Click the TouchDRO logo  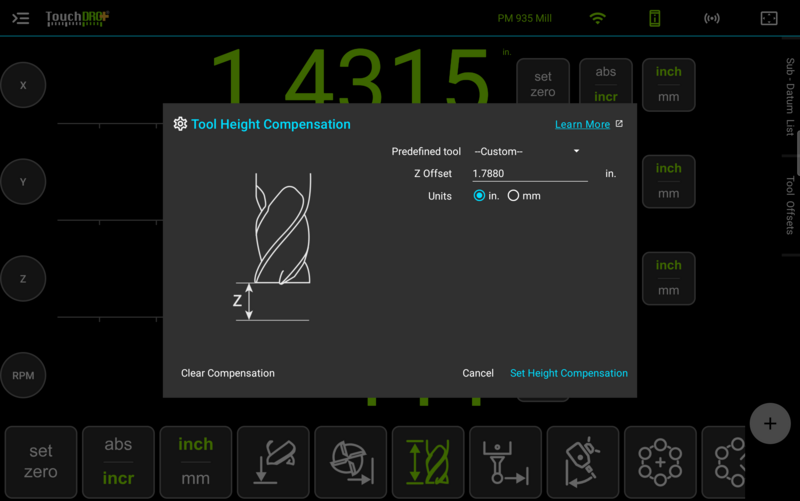point(77,18)
